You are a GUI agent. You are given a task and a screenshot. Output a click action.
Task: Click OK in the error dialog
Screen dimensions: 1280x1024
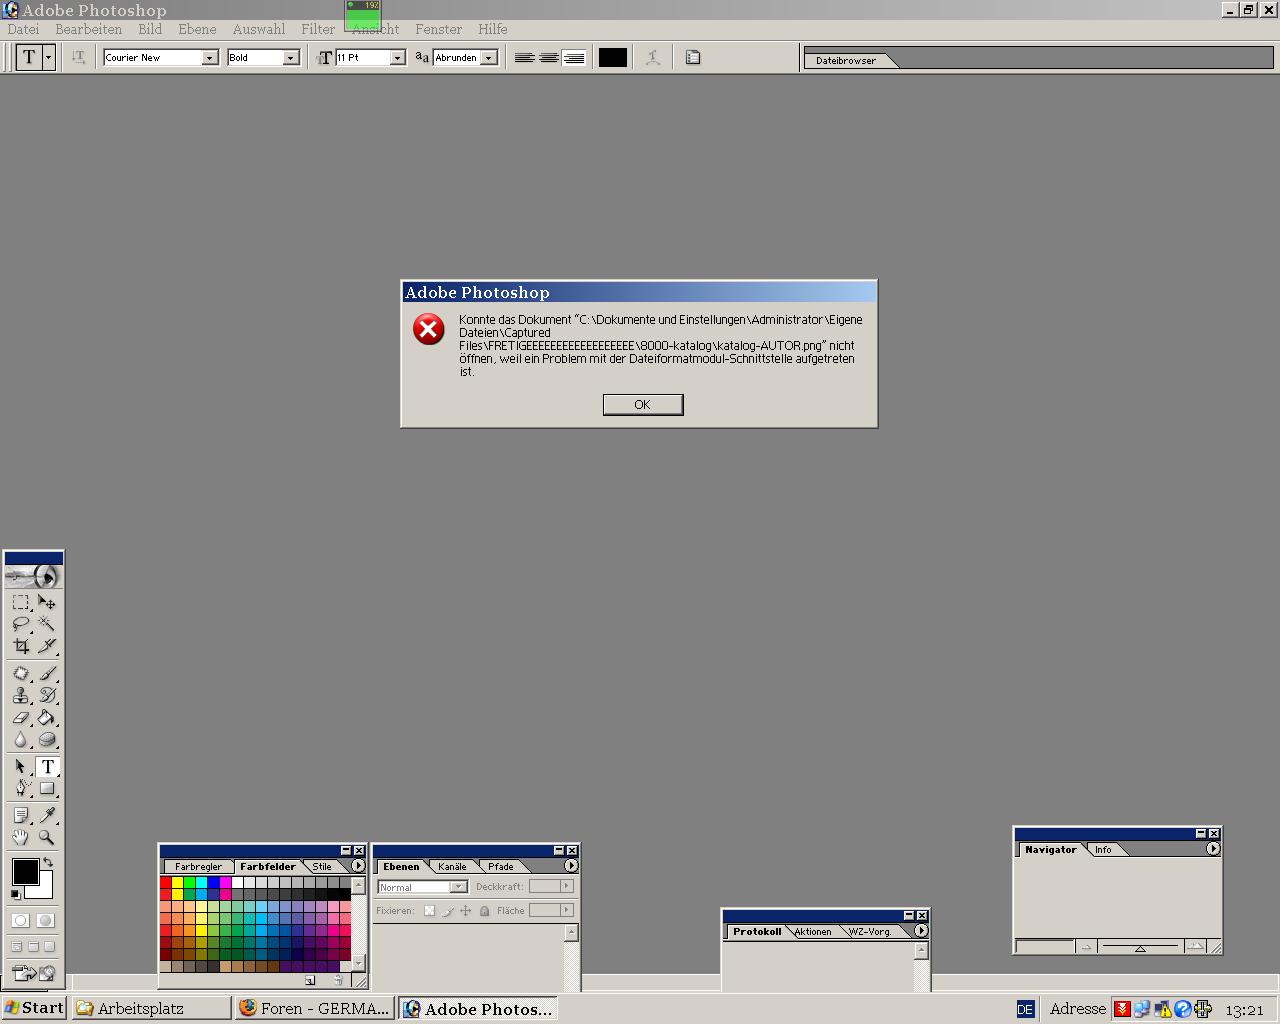[x=643, y=405]
